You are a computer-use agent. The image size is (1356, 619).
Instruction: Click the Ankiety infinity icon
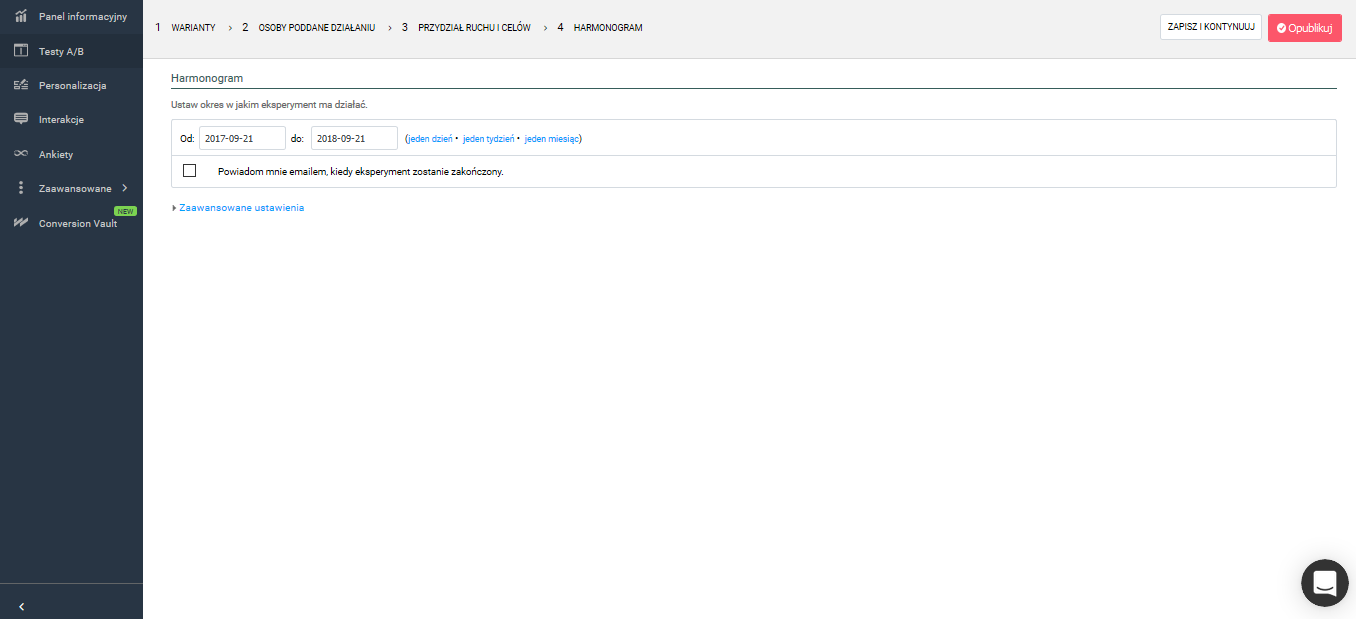21,154
